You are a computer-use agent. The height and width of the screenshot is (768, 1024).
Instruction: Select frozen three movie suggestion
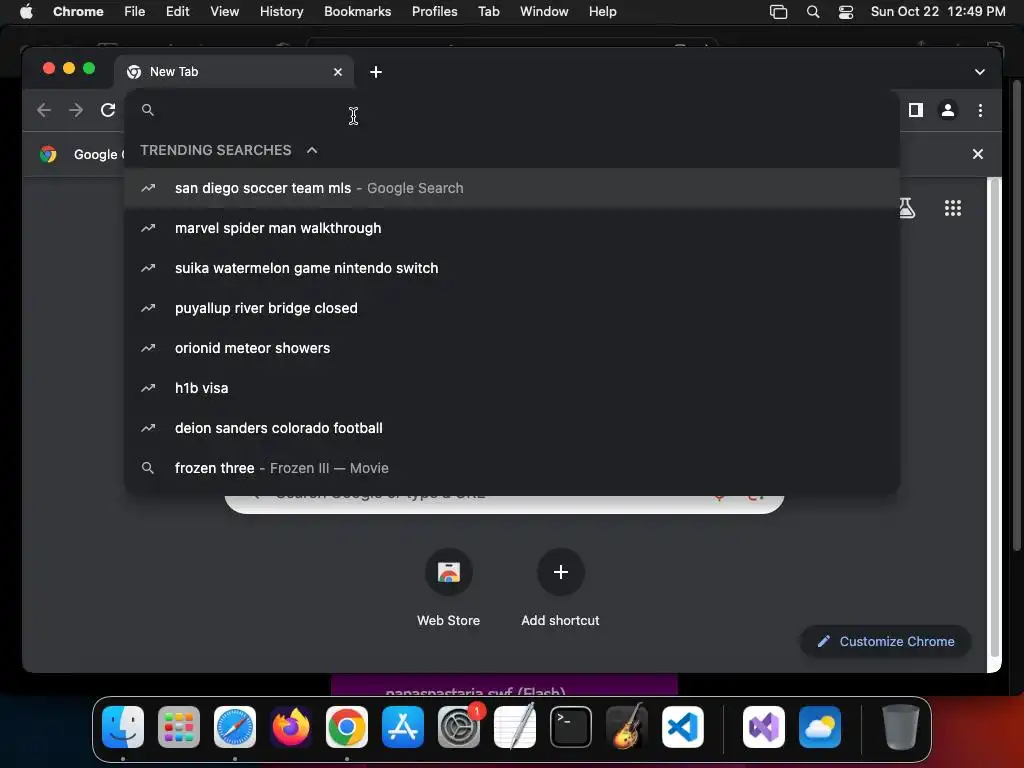click(511, 468)
